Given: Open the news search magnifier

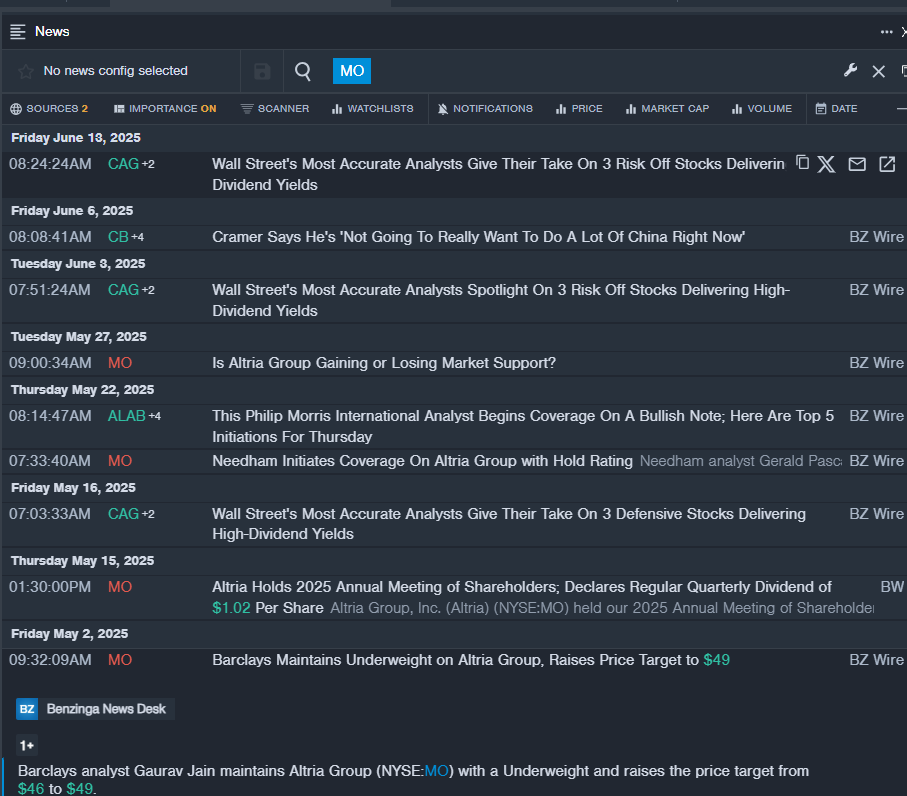Looking at the screenshot, I should [x=303, y=71].
